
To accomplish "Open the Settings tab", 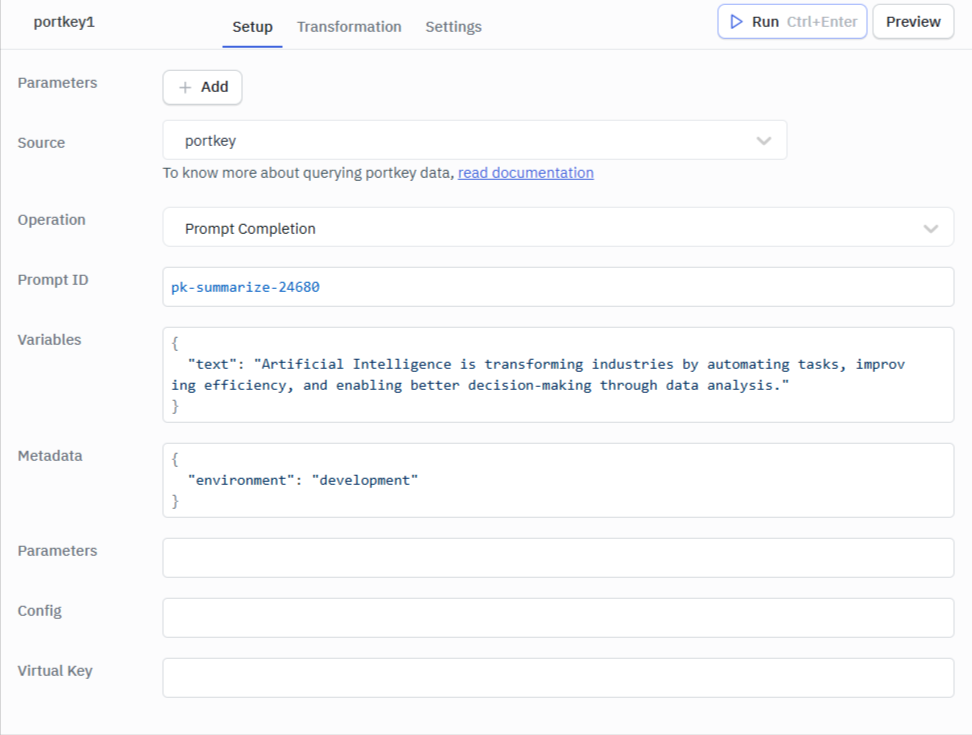I will coord(453,27).
